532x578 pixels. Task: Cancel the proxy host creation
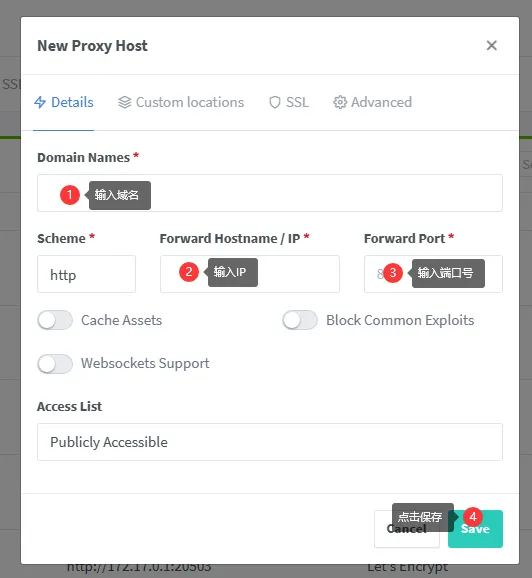pos(407,529)
